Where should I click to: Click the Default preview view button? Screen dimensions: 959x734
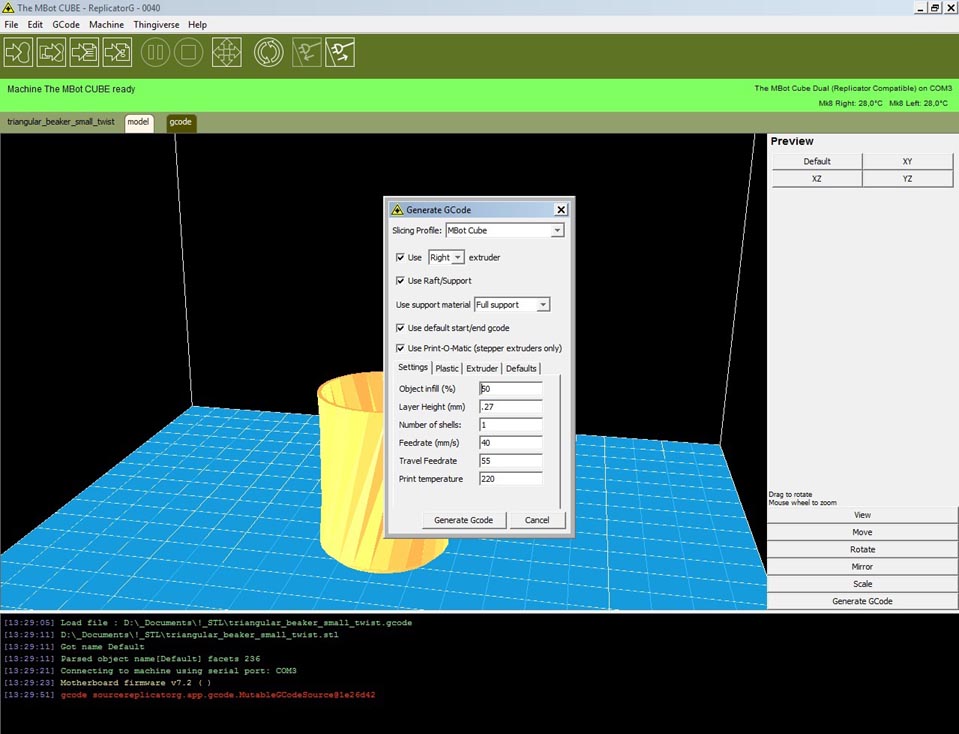click(817, 161)
